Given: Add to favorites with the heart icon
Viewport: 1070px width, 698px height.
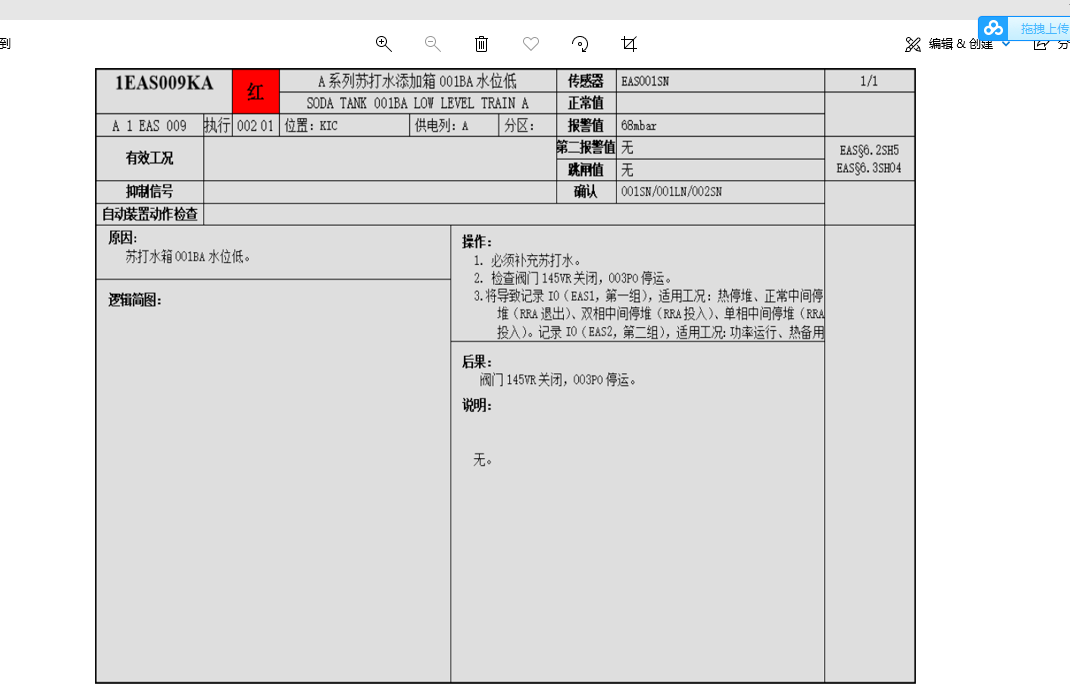Looking at the screenshot, I should click(x=531, y=43).
